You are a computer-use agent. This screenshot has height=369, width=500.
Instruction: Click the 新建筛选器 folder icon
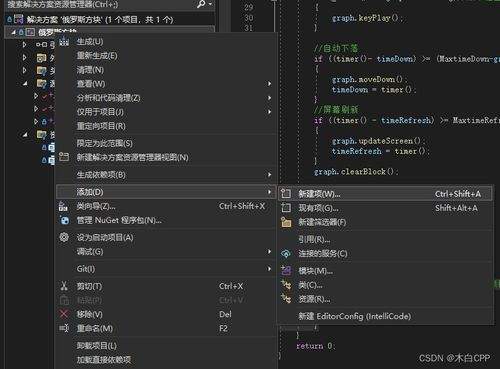pos(286,222)
